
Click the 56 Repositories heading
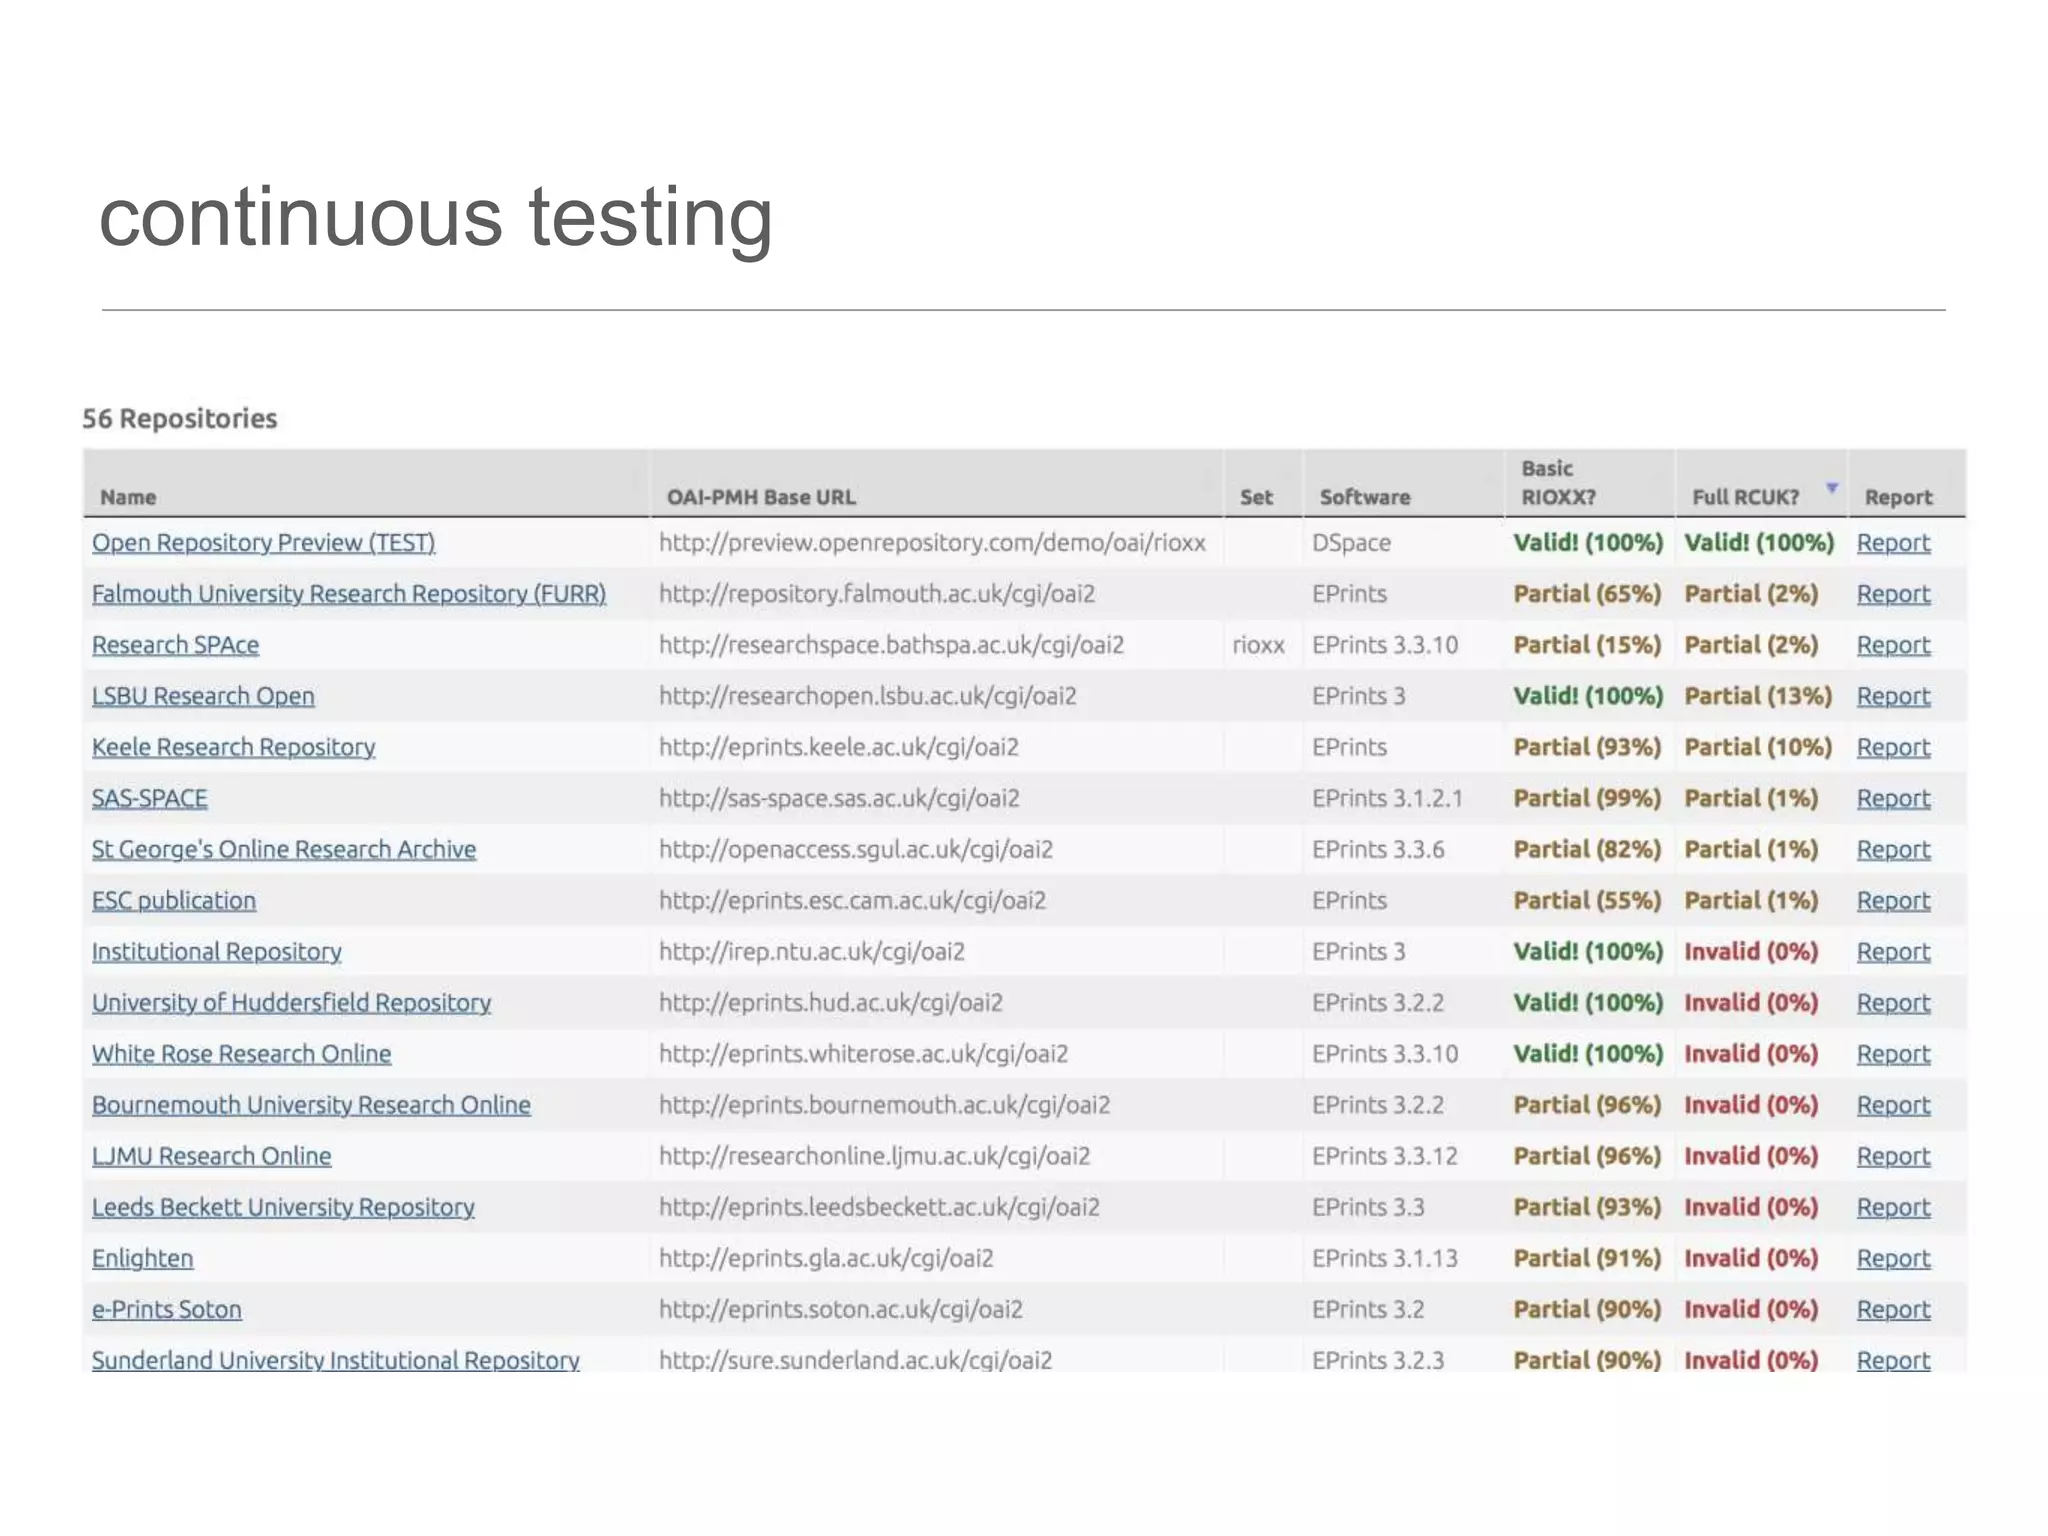click(180, 418)
